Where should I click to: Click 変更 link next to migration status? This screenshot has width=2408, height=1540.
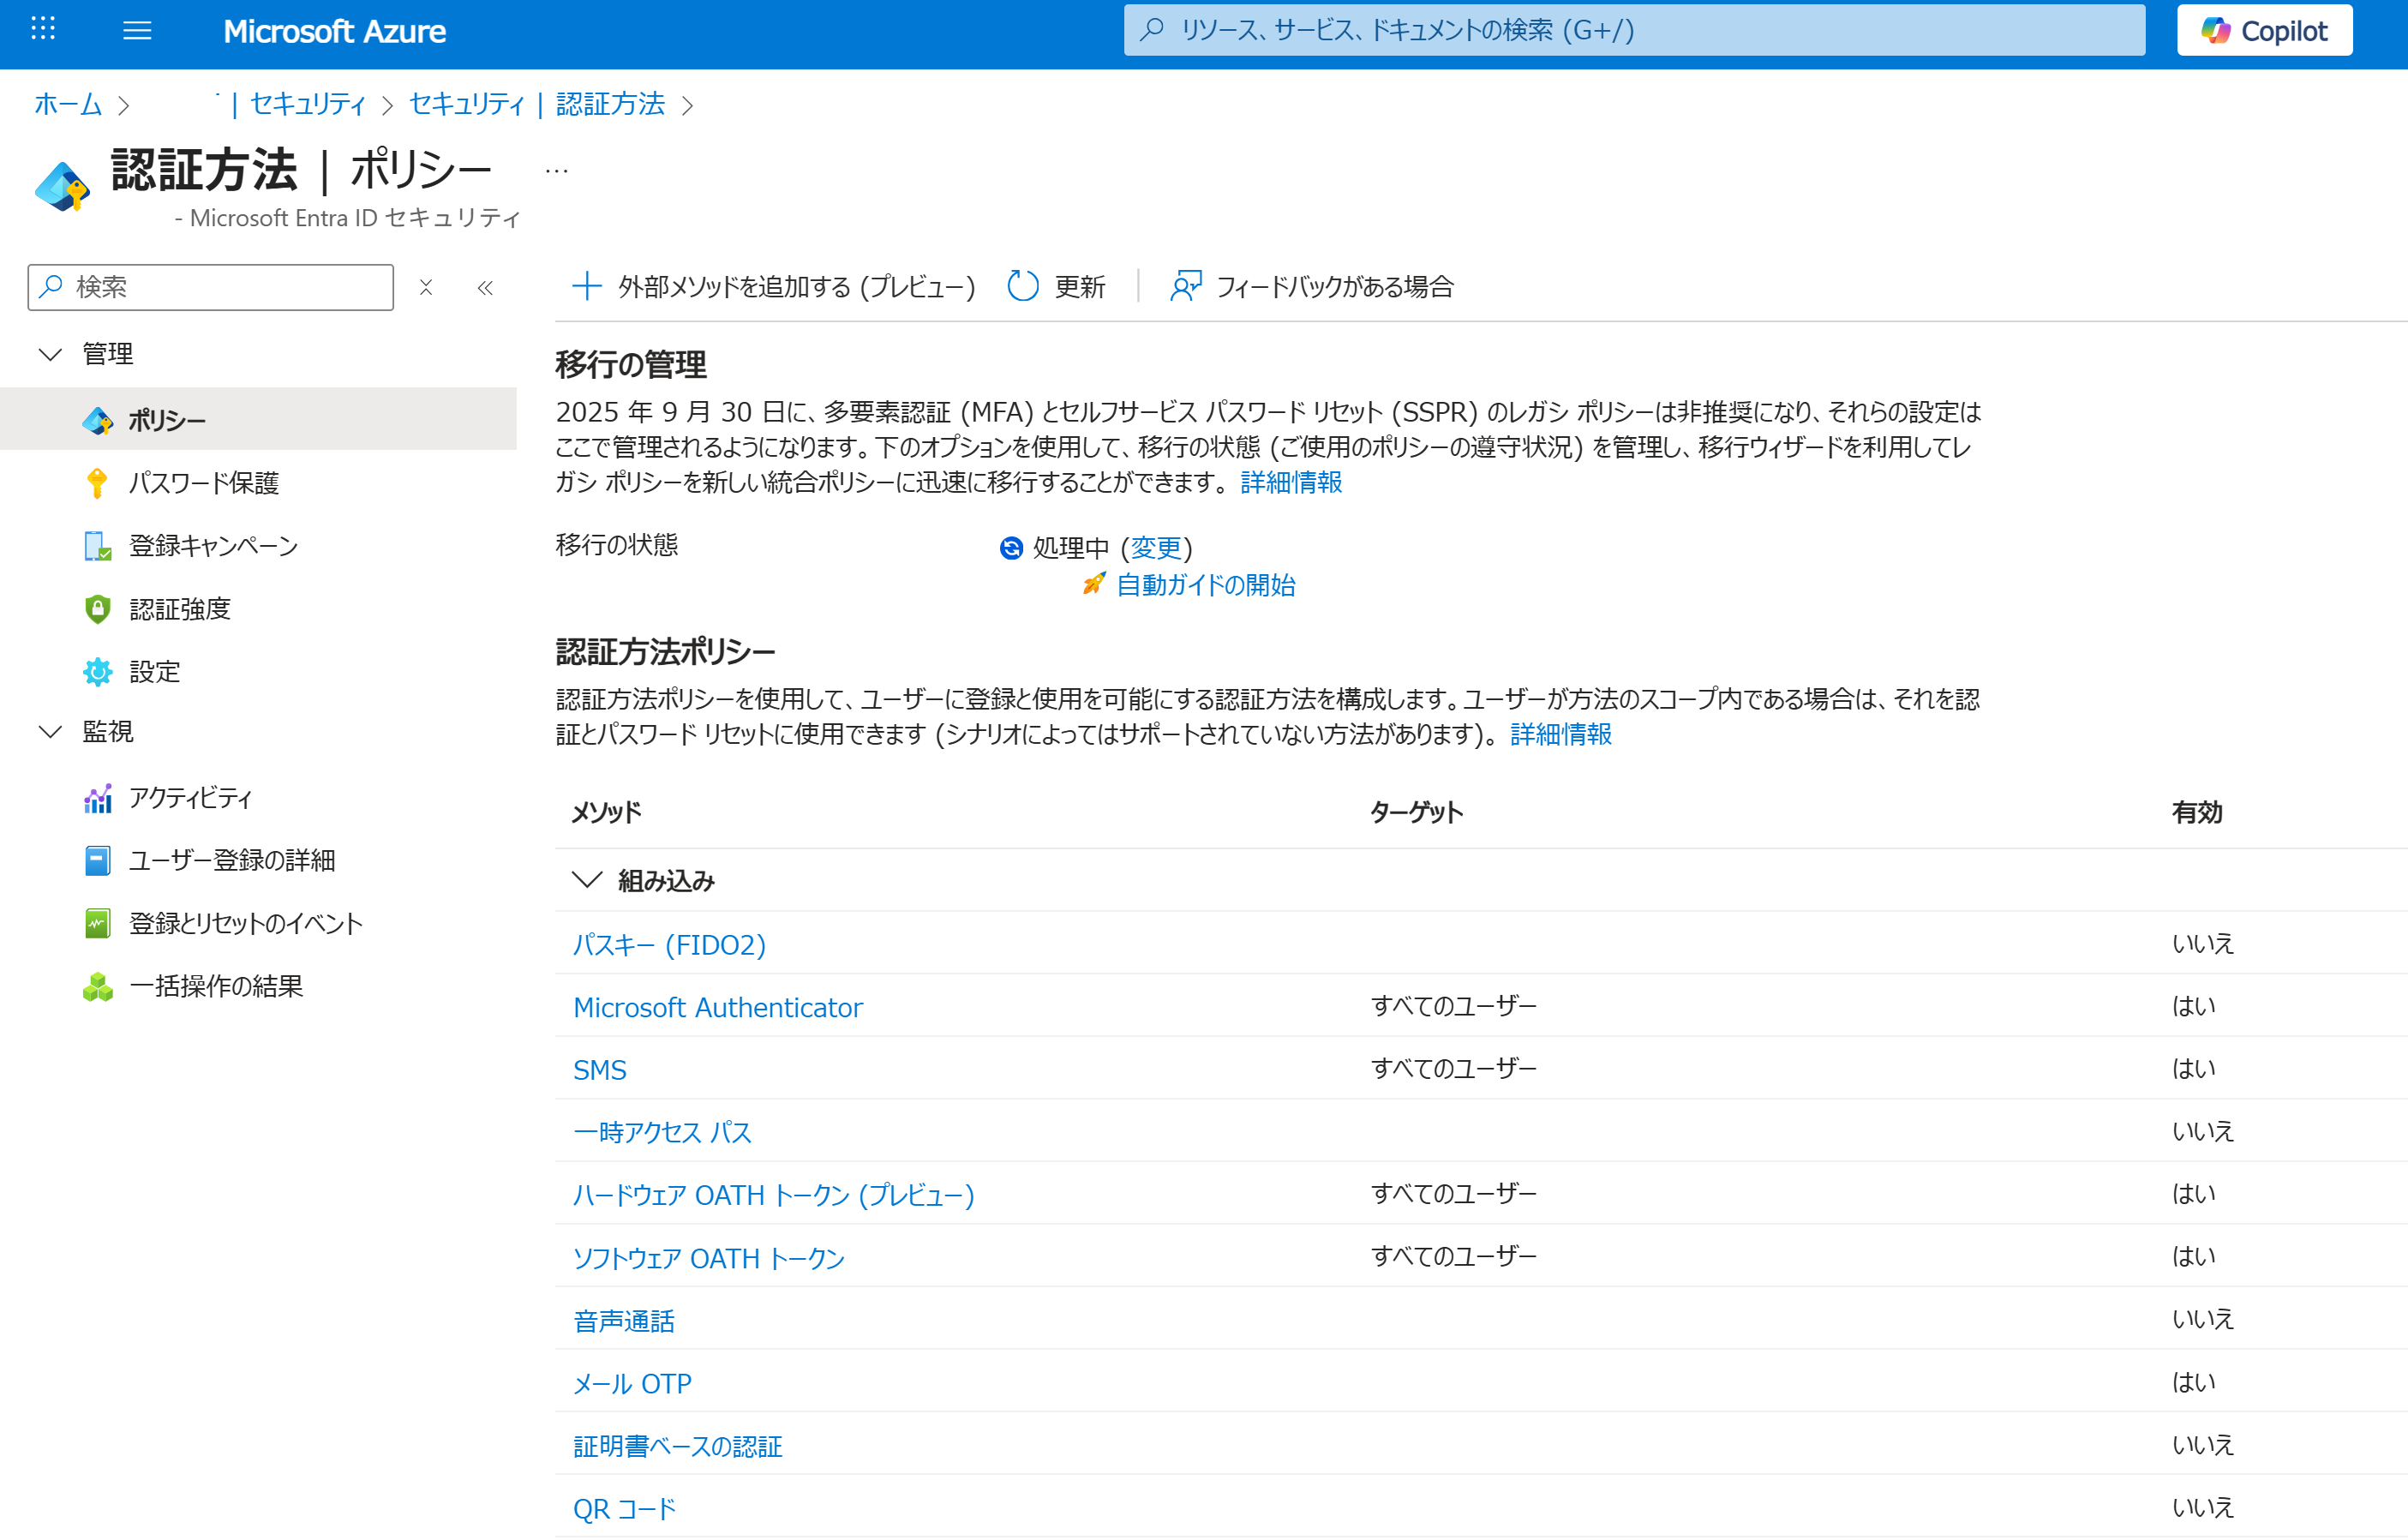tap(1156, 548)
